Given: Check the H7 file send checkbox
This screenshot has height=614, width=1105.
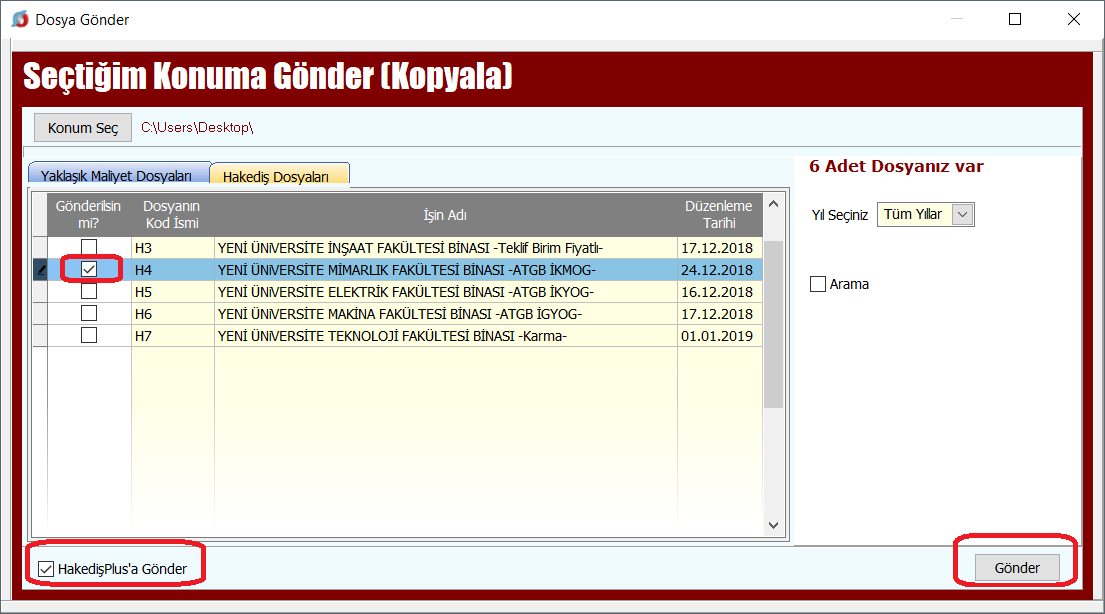Looking at the screenshot, I should [89, 336].
